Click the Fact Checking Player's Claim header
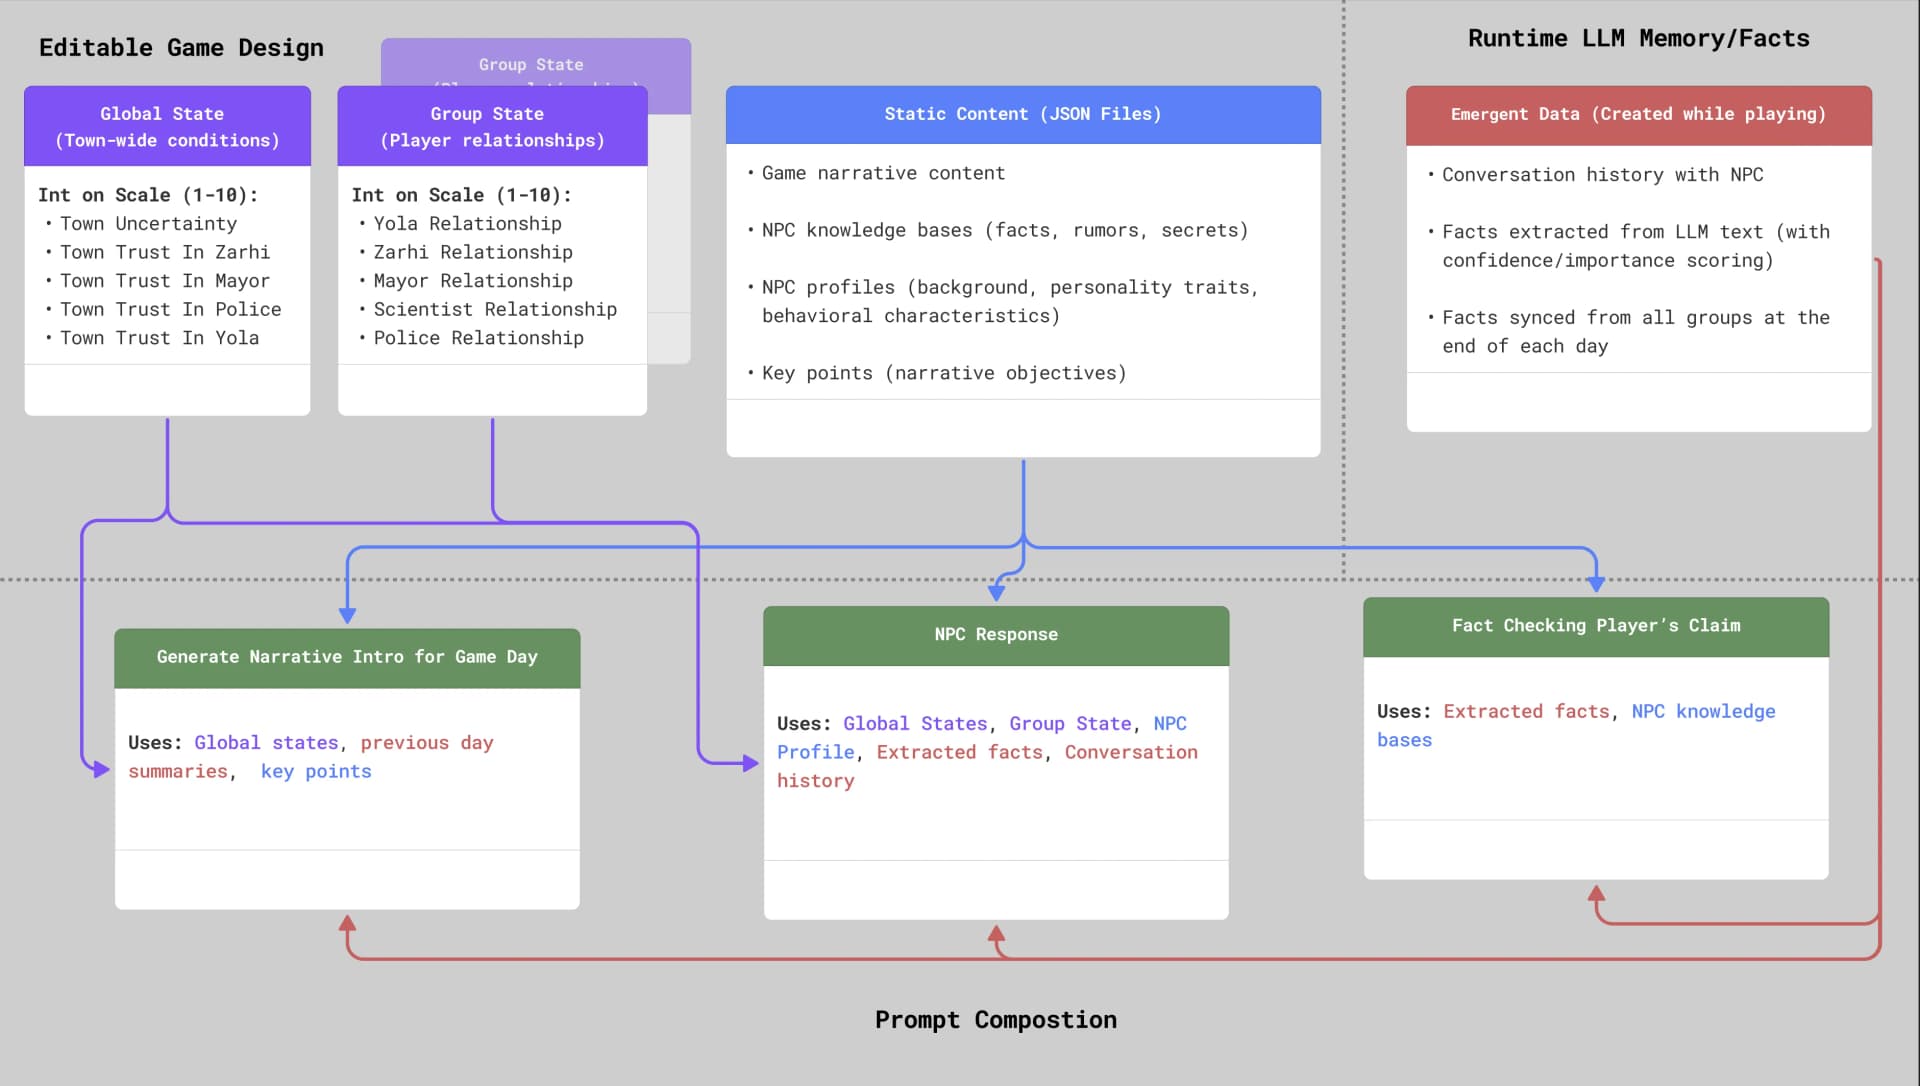The image size is (1920, 1086). 1595,626
